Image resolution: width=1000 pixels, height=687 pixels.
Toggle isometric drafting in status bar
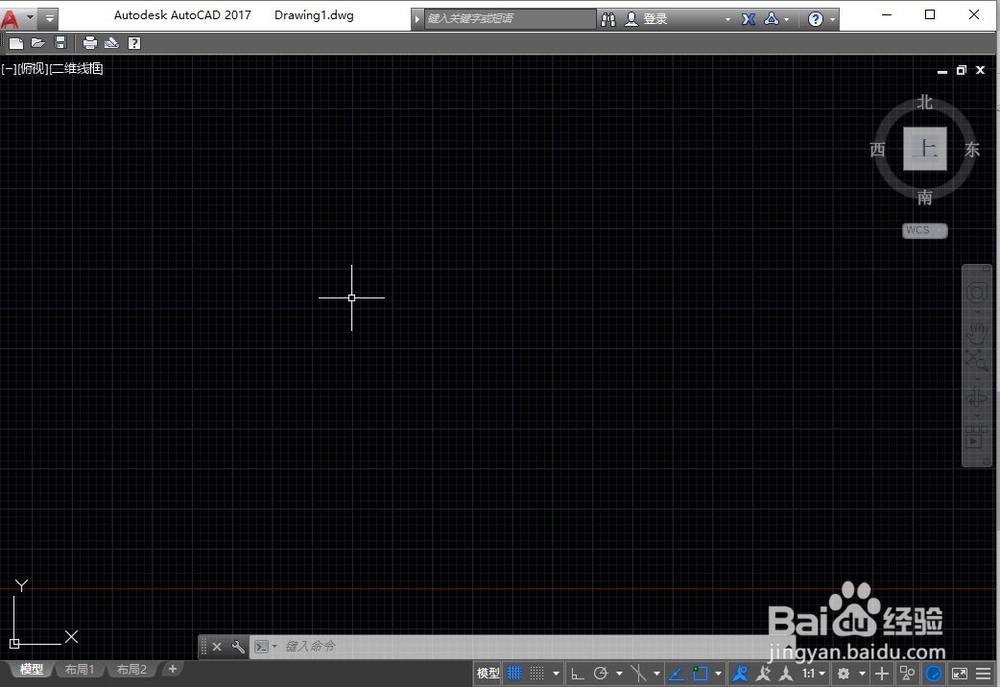pos(638,673)
